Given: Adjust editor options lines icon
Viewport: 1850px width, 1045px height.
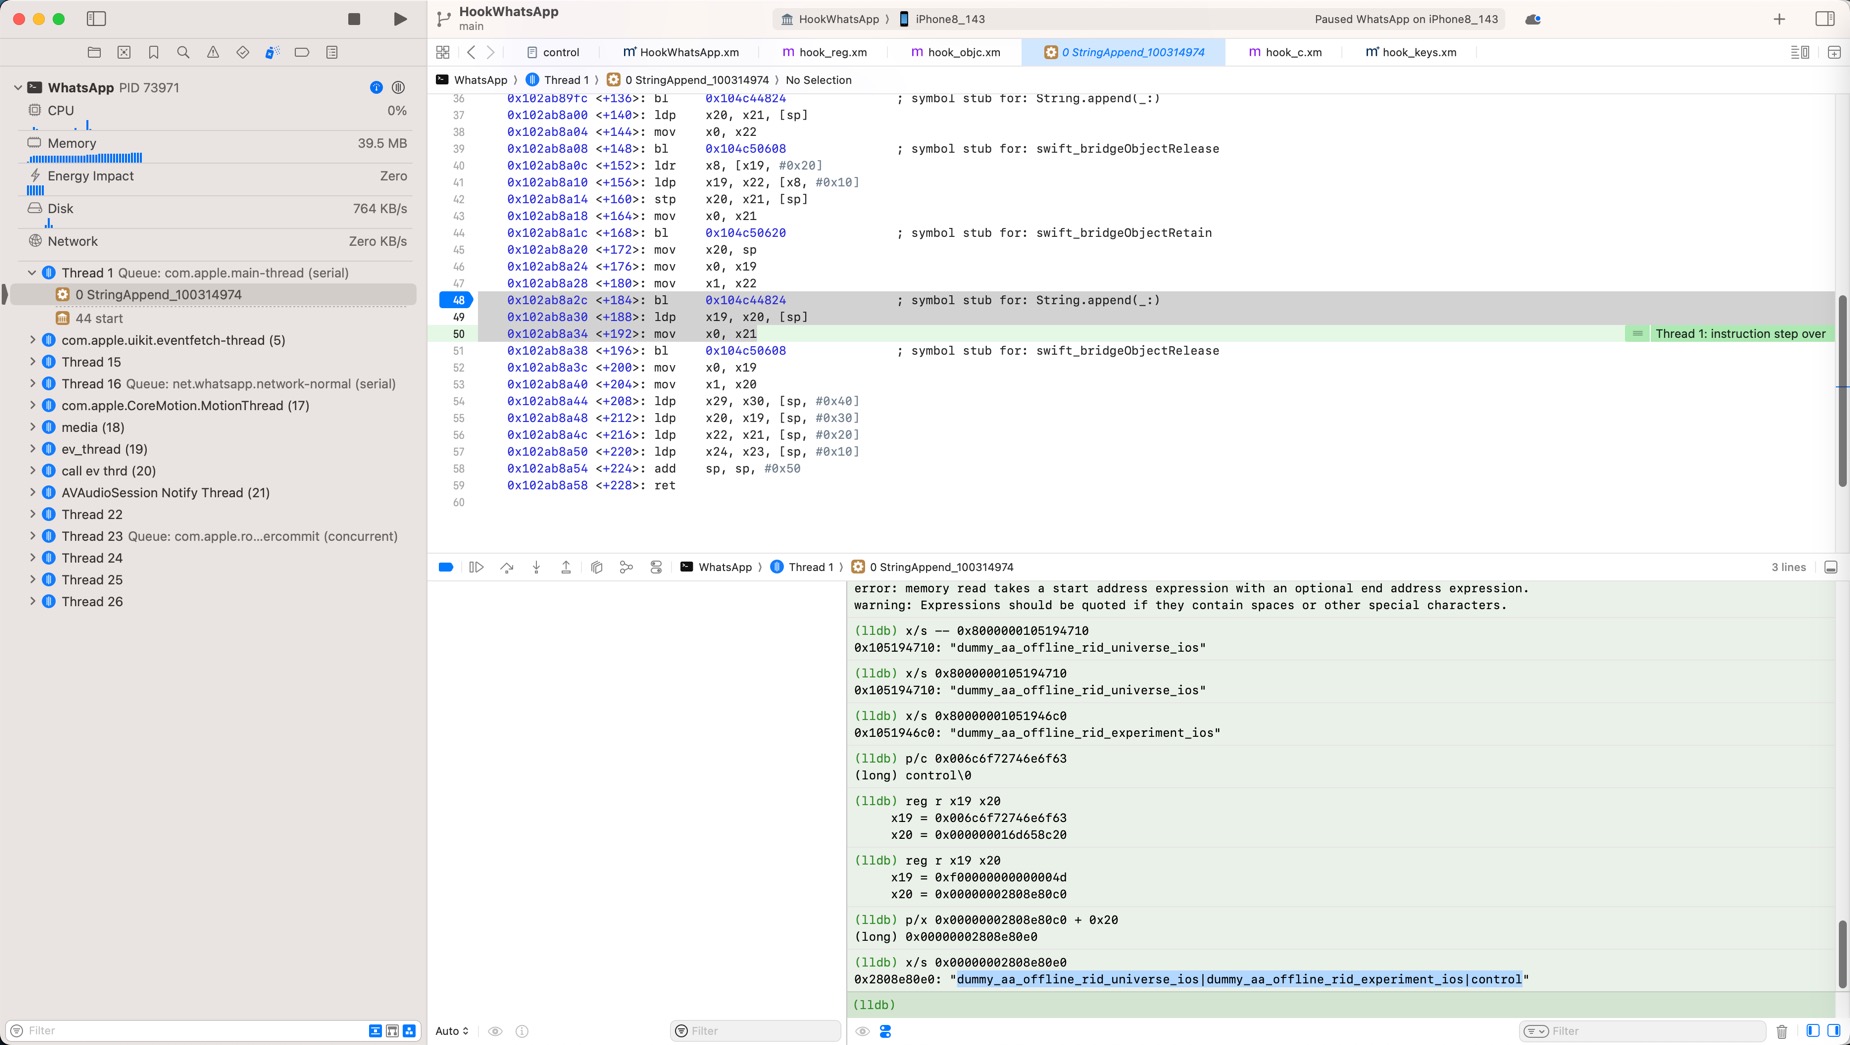Looking at the screenshot, I should click(x=1800, y=52).
